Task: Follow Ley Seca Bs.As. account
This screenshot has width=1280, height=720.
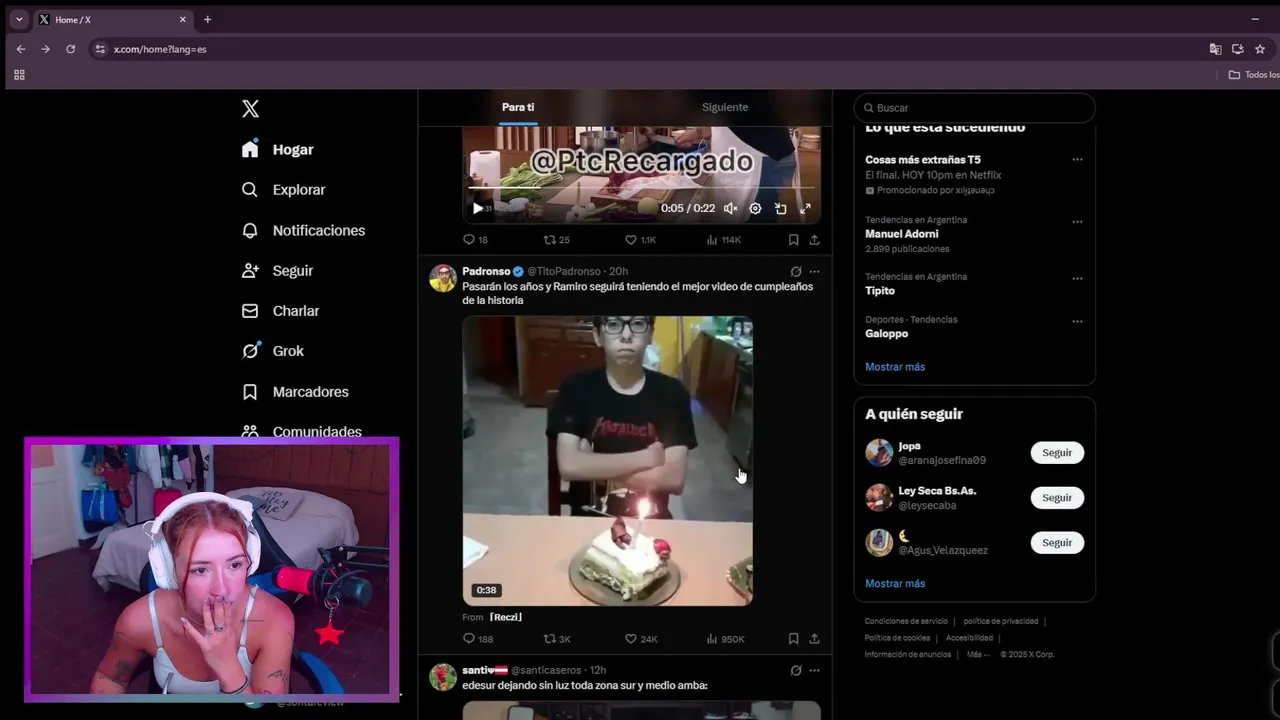Action: (x=1057, y=498)
